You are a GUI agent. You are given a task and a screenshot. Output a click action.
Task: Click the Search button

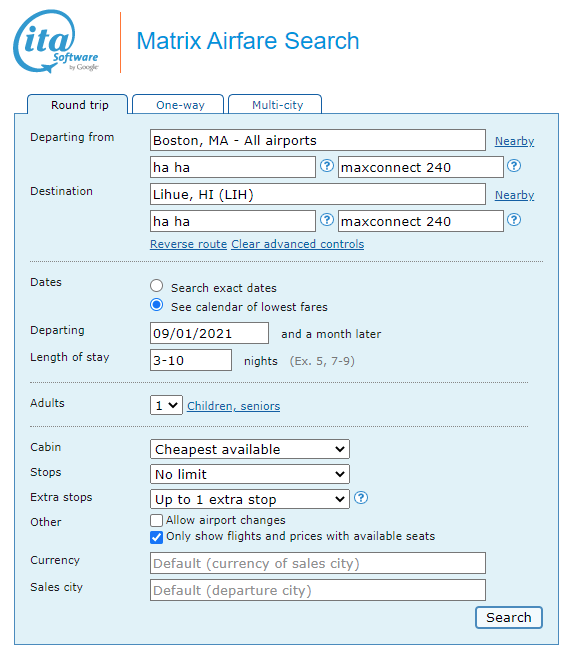click(x=509, y=618)
